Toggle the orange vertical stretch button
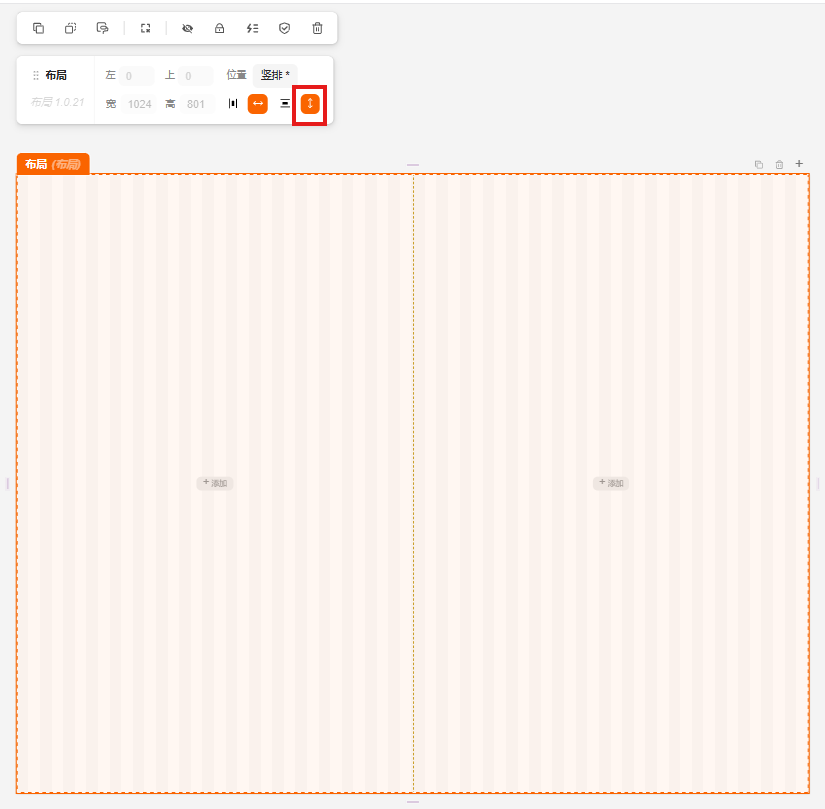Screen dimensions: 825x809 point(310,104)
